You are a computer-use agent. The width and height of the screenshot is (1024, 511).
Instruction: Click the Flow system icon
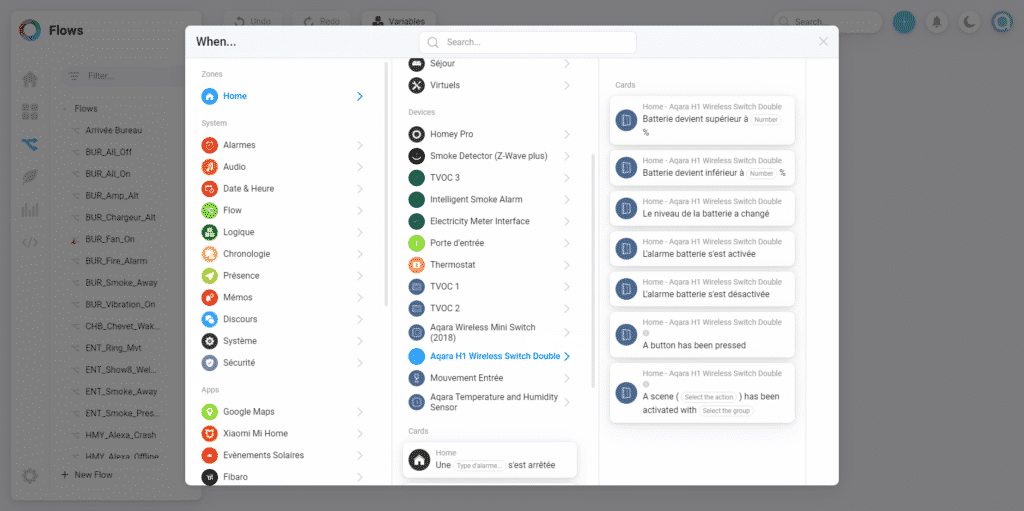tap(210, 210)
